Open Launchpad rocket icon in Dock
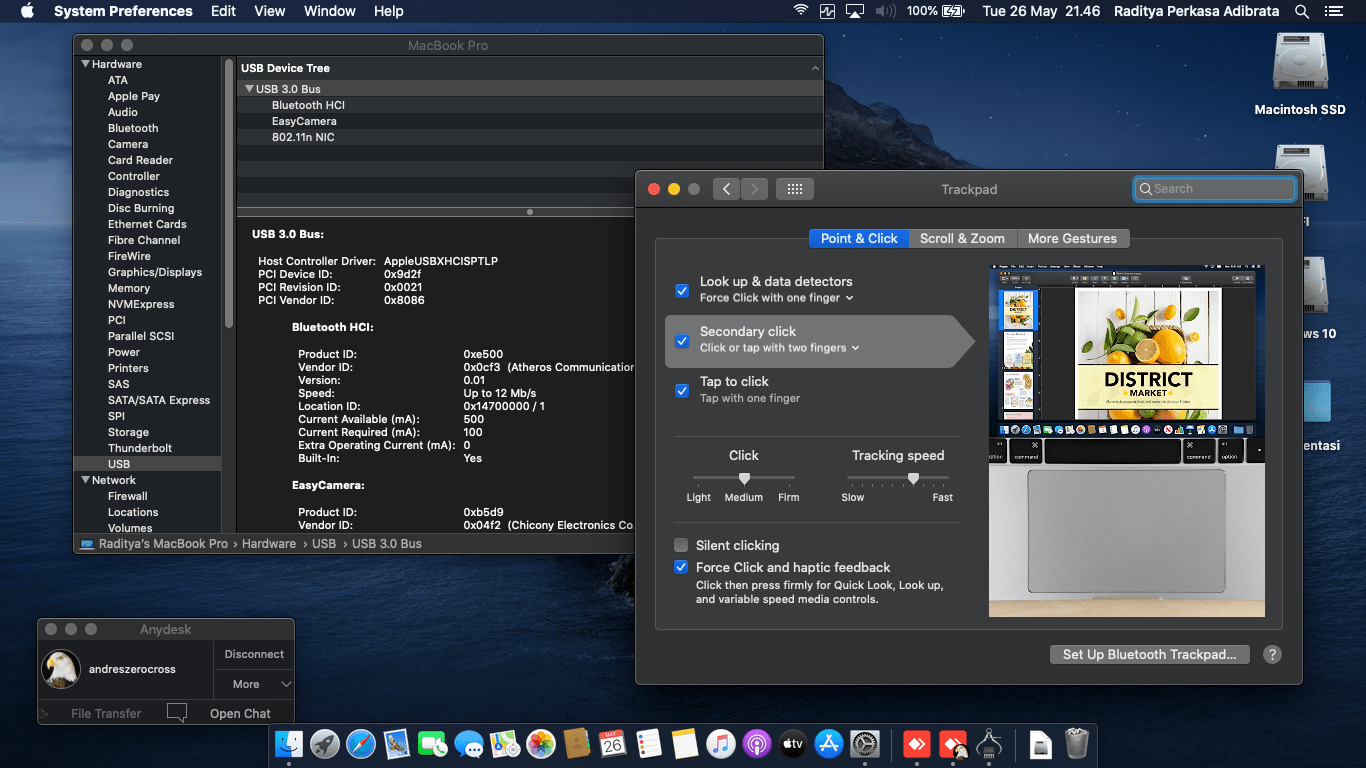This screenshot has width=1366, height=768. tap(325, 744)
